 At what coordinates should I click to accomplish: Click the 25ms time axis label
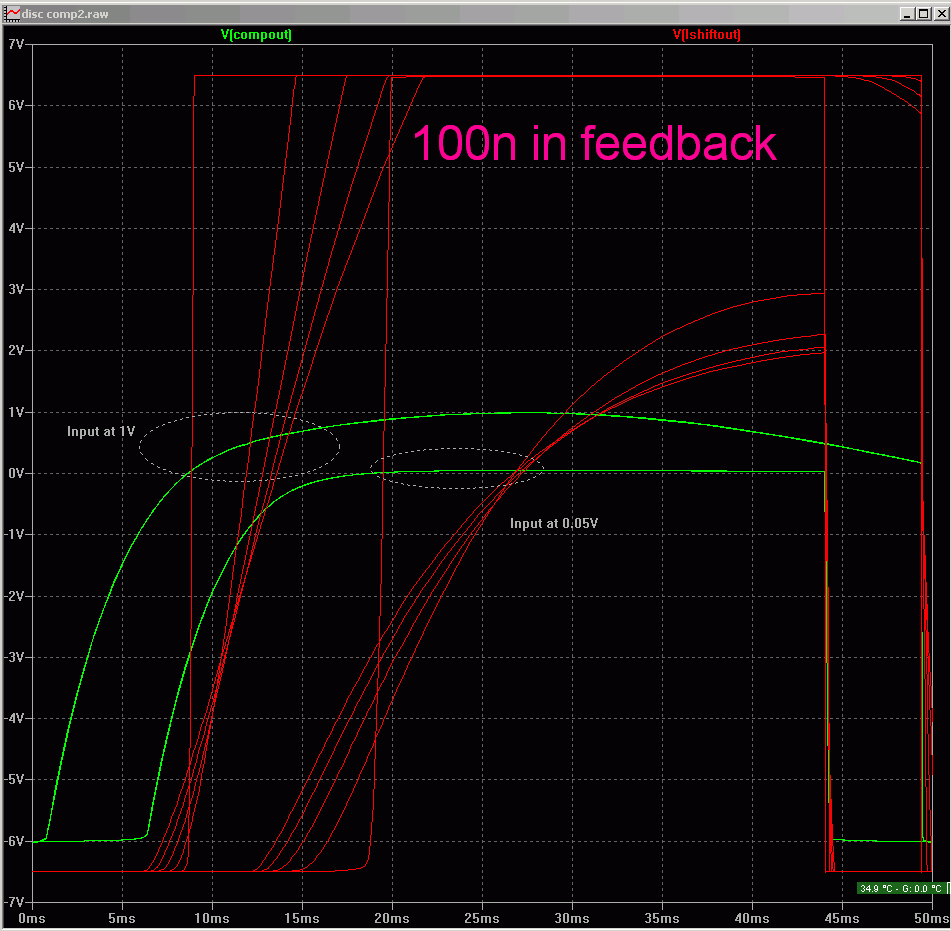482,918
